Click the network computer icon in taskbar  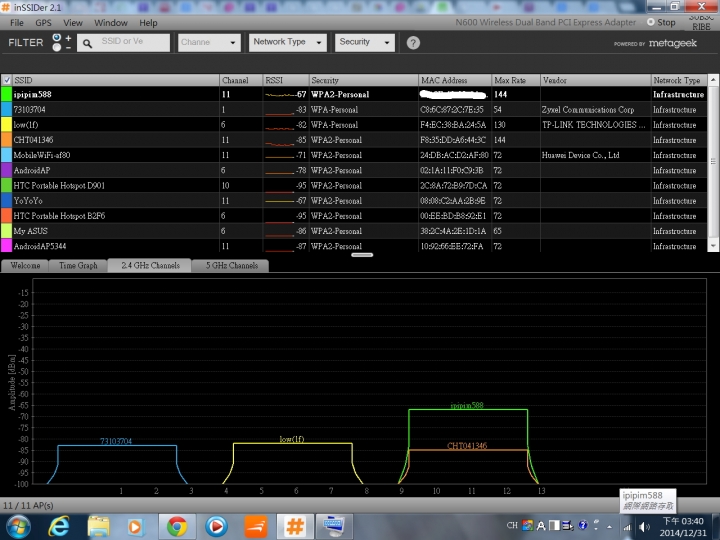(334, 527)
